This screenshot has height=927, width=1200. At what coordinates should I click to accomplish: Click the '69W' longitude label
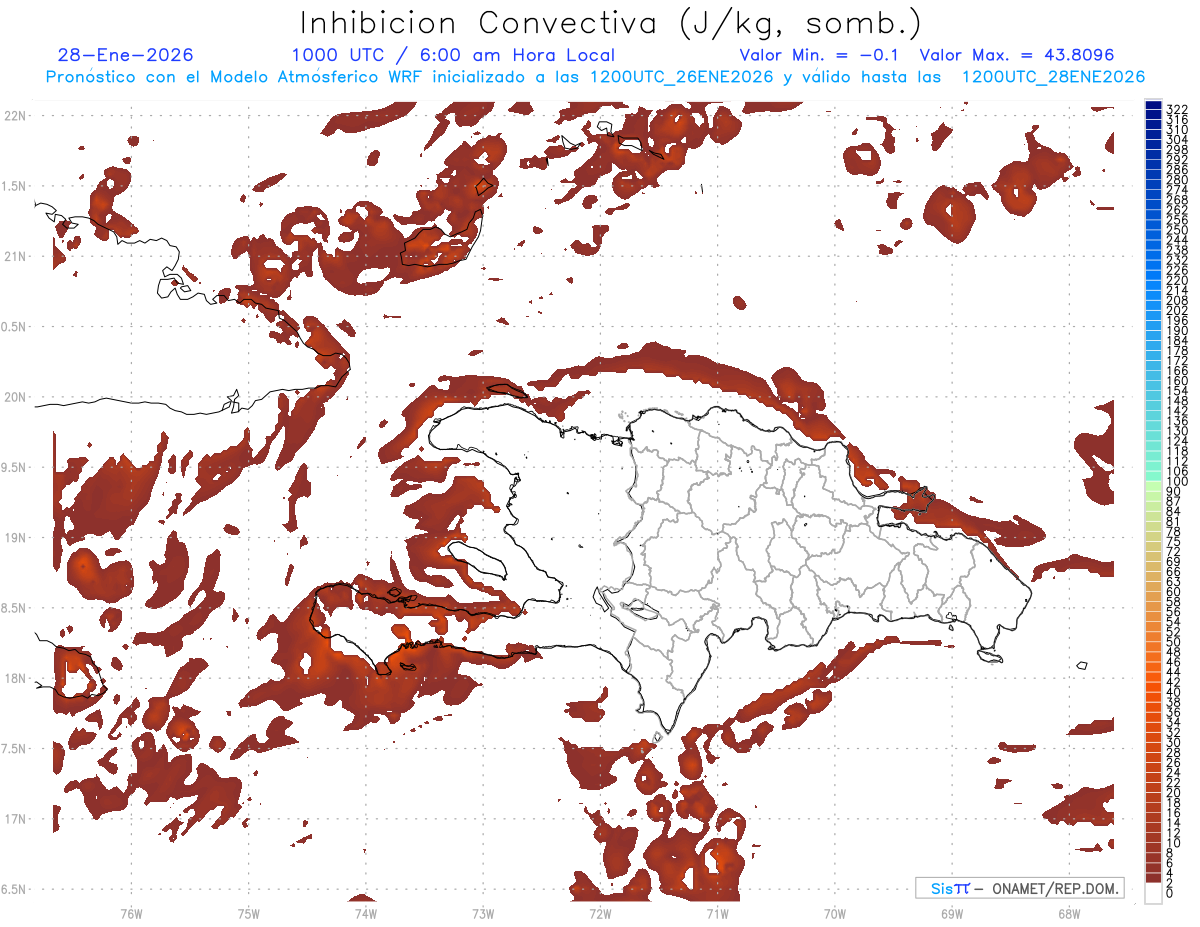click(x=952, y=913)
